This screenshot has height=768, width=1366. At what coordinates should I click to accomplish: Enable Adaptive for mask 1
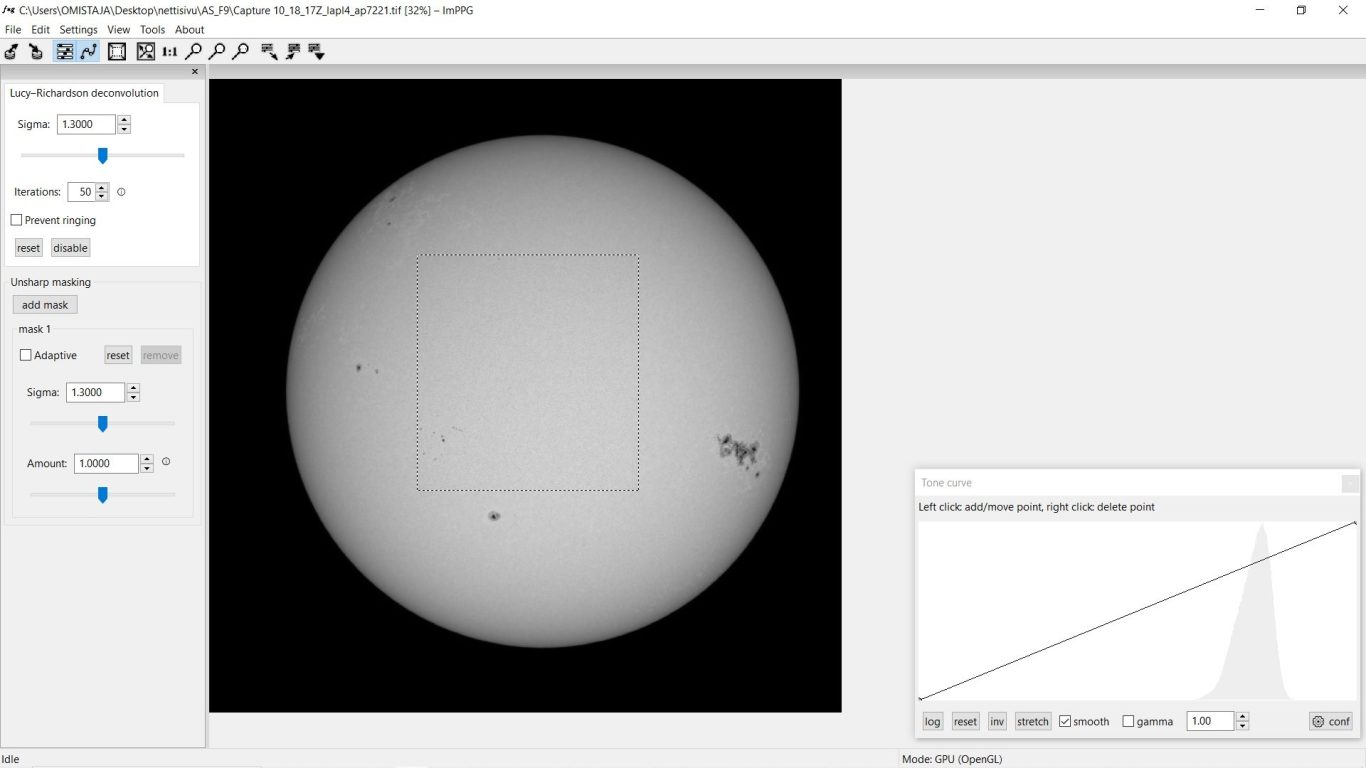26,355
